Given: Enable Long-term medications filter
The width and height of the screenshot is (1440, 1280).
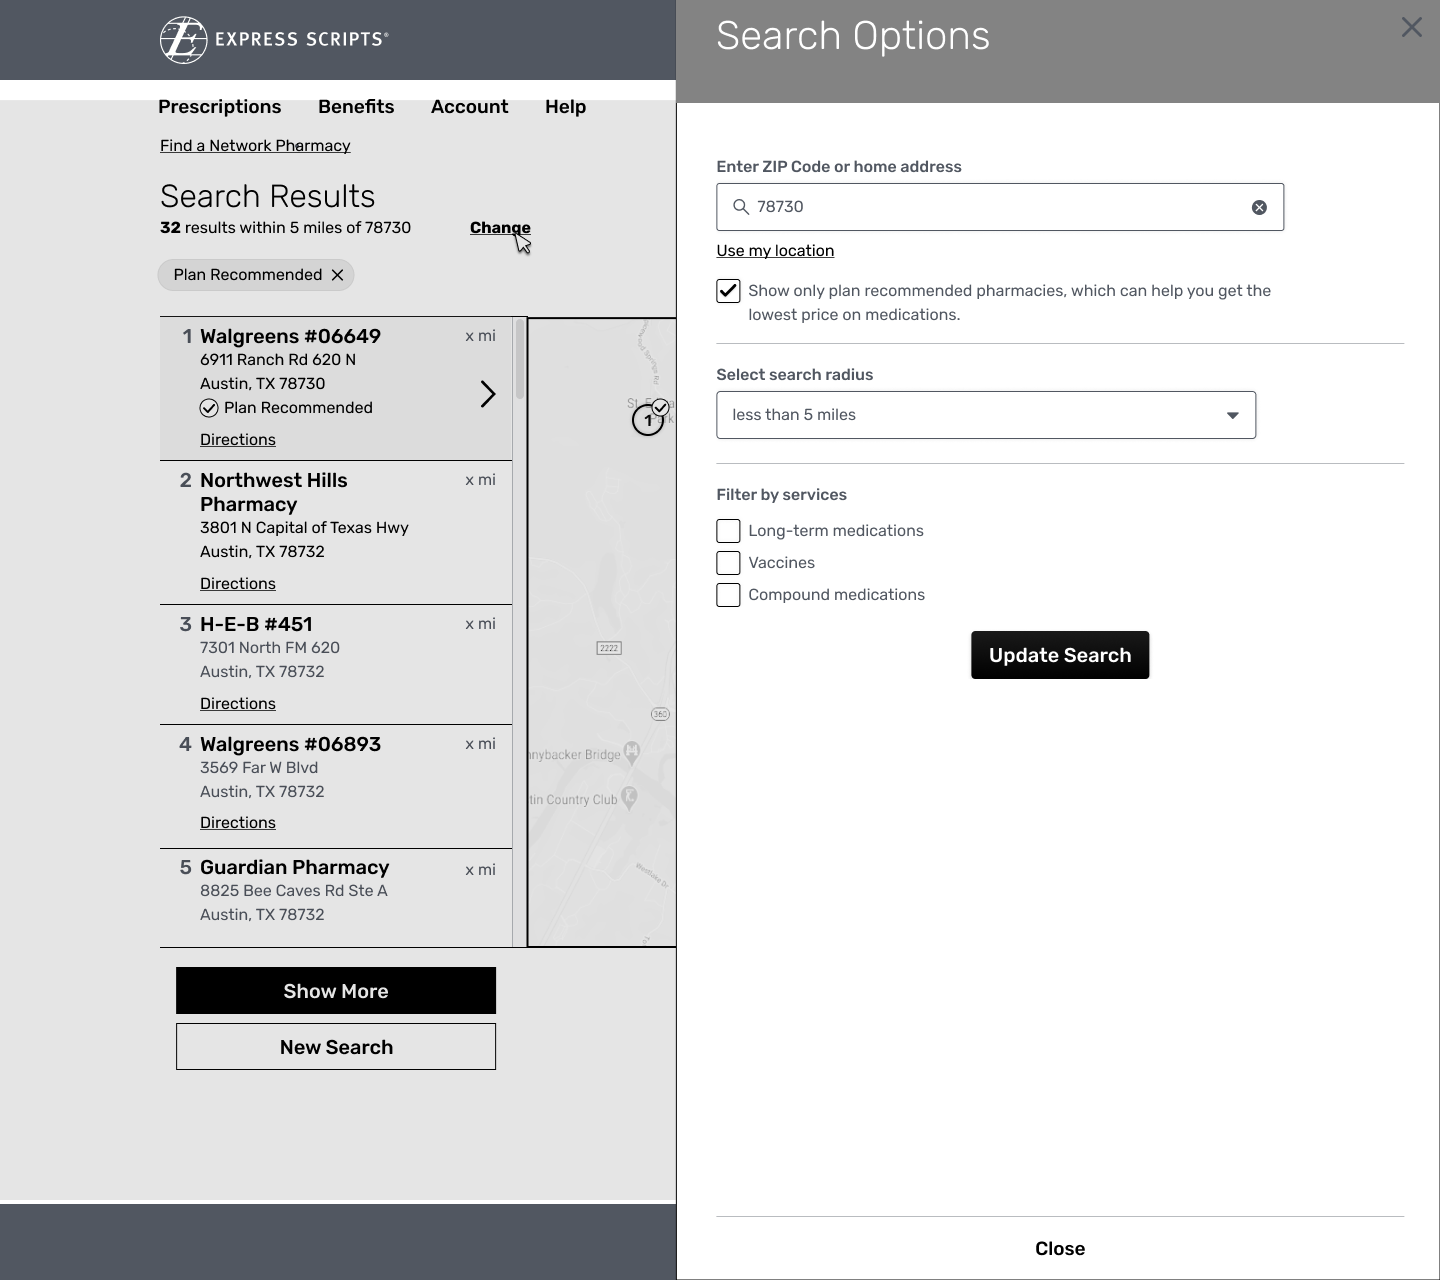Looking at the screenshot, I should coord(728,531).
